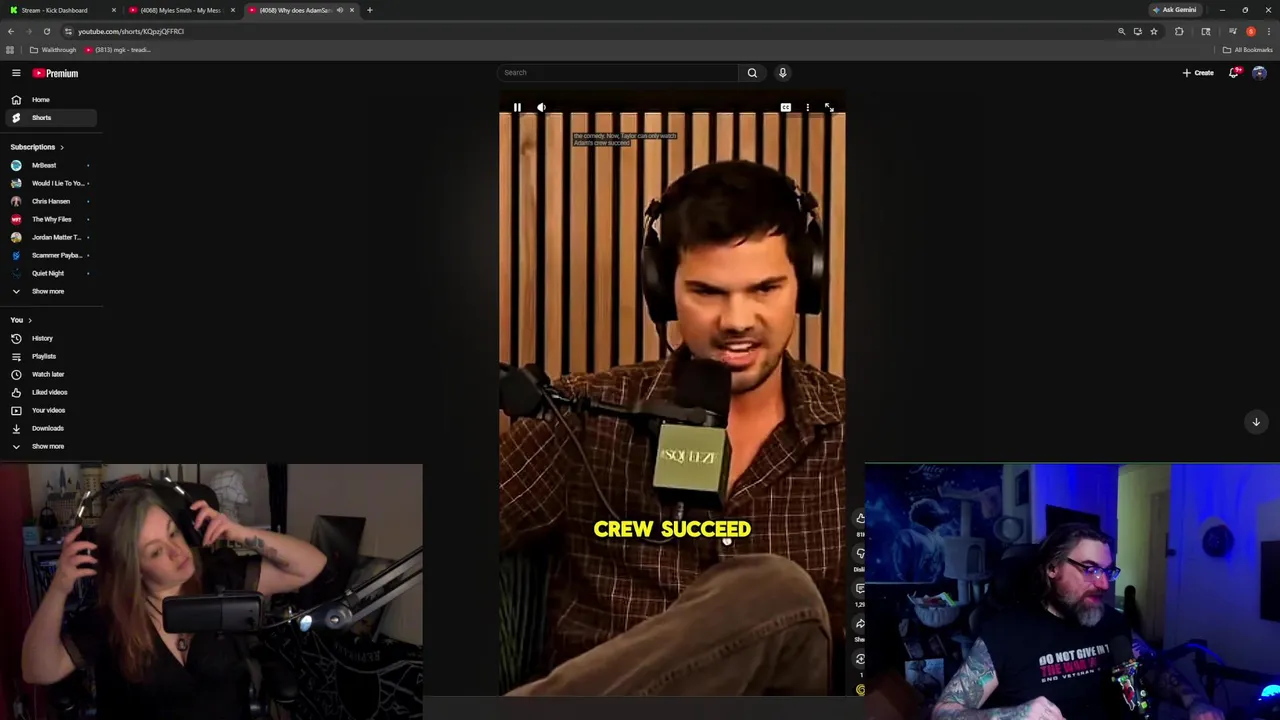Click the magnifier search button
The image size is (1280, 720).
pyautogui.click(x=752, y=72)
